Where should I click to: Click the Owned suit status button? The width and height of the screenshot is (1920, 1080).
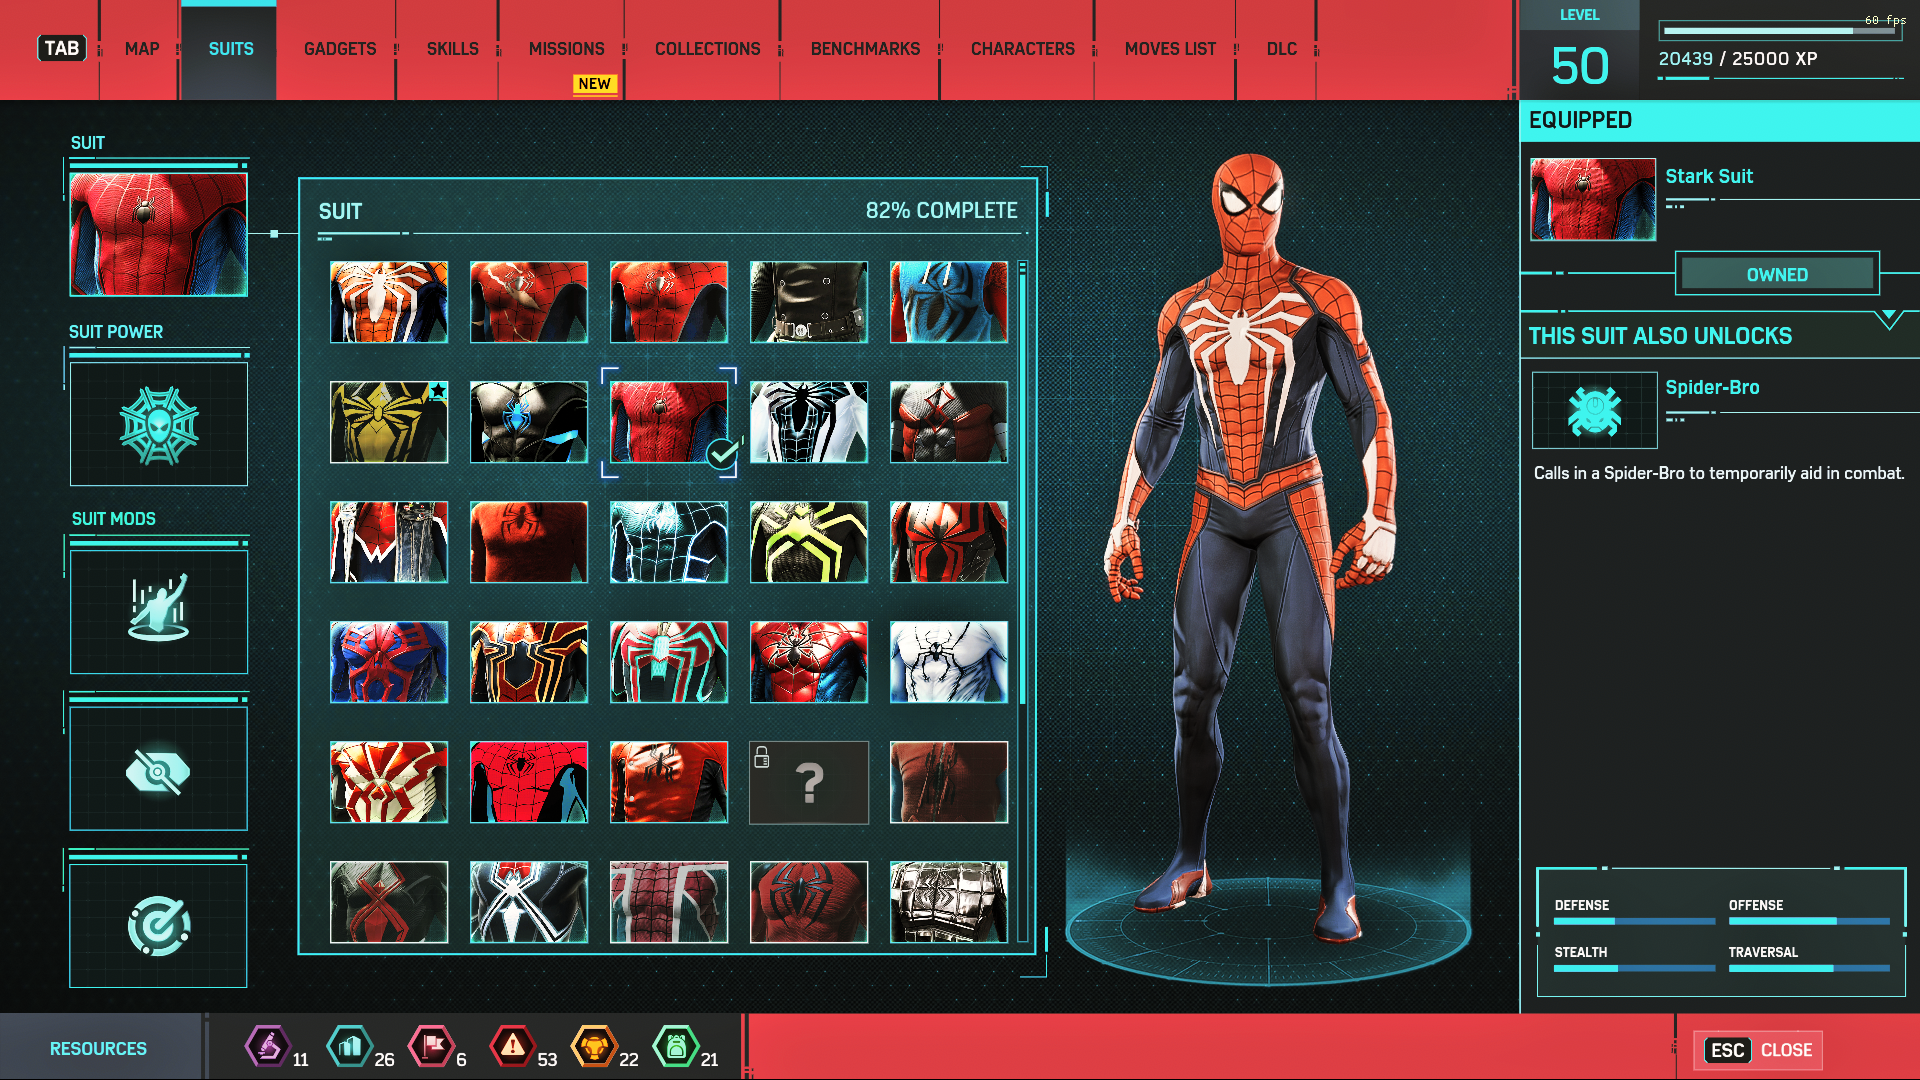coord(1777,274)
